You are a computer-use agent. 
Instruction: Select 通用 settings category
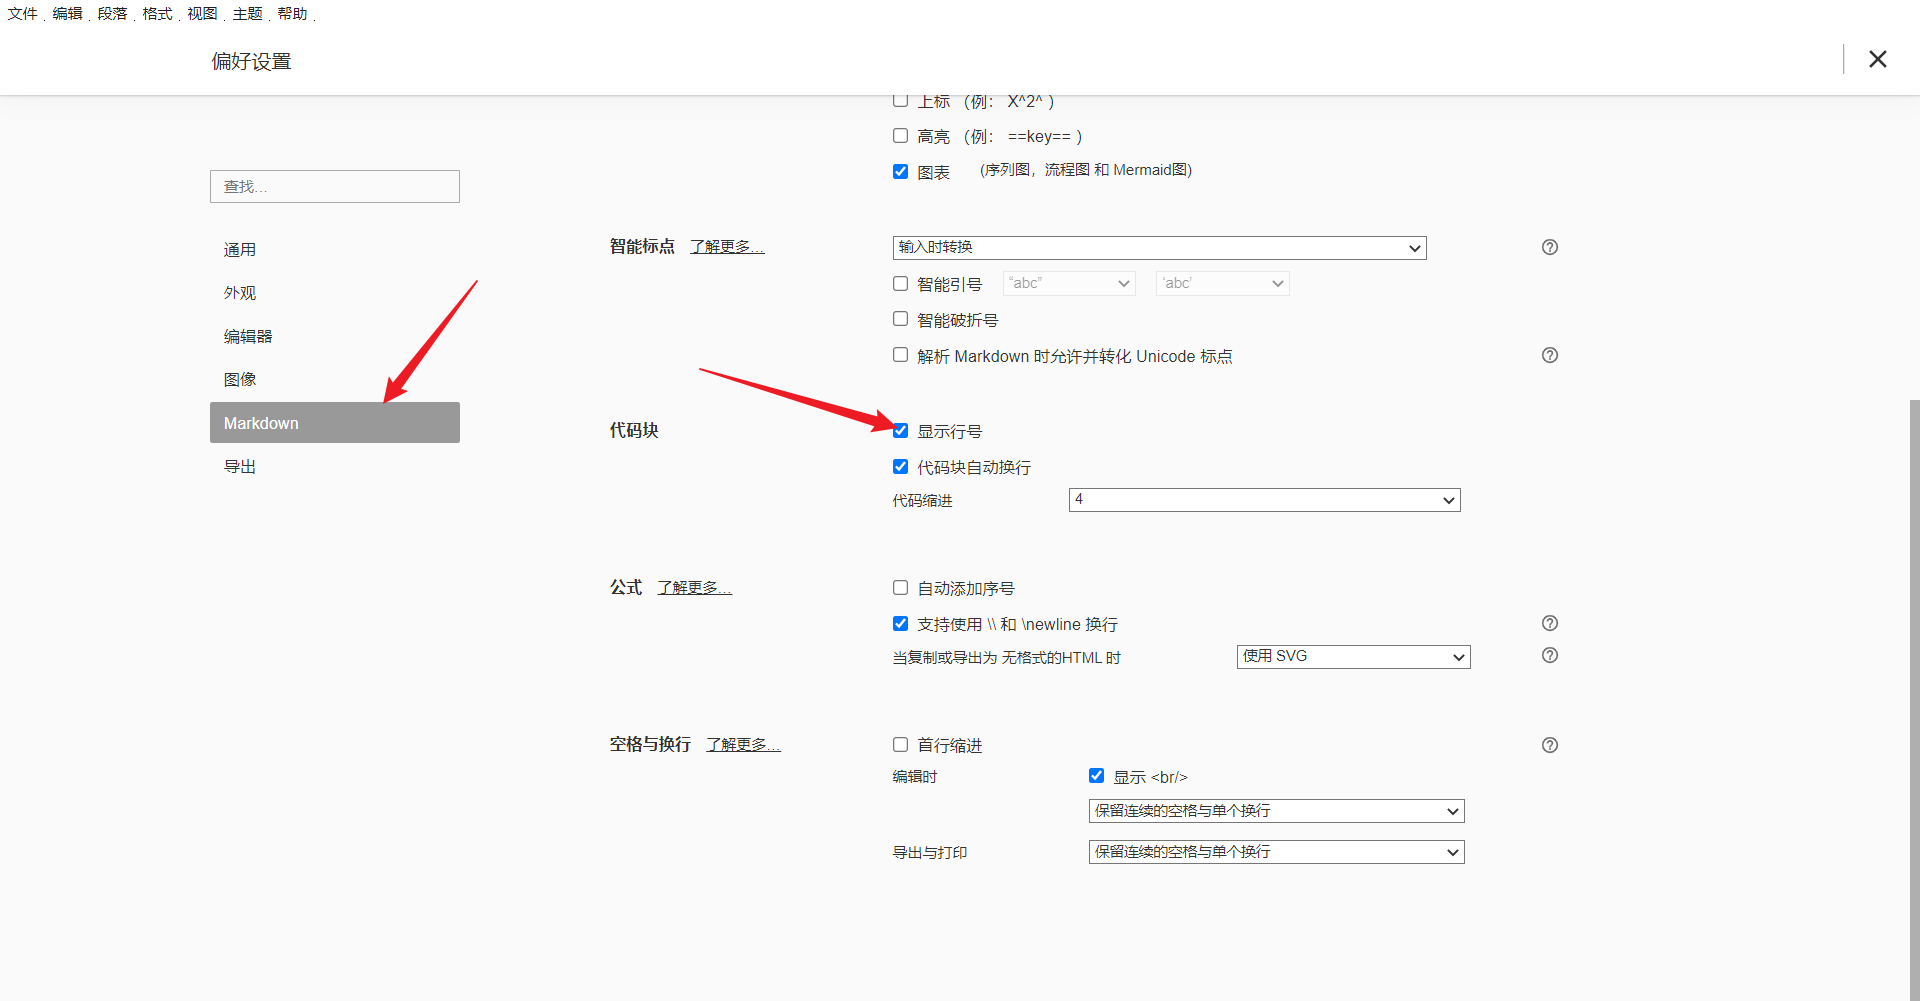335,250
